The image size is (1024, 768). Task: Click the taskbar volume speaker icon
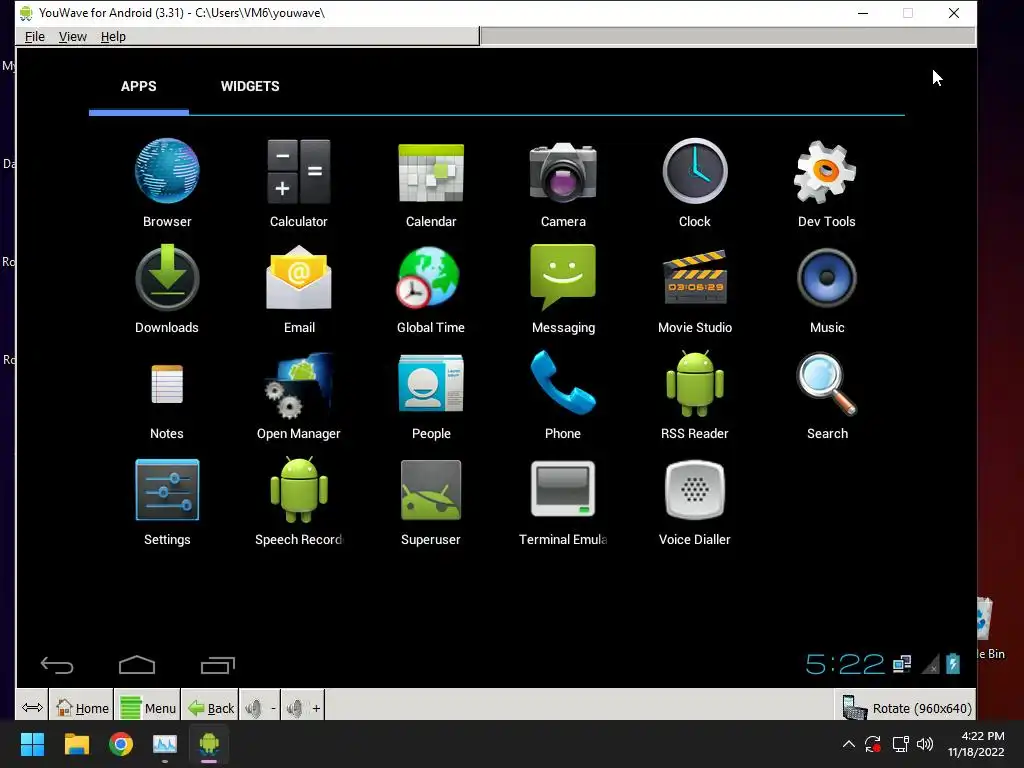pyautogui.click(x=925, y=744)
